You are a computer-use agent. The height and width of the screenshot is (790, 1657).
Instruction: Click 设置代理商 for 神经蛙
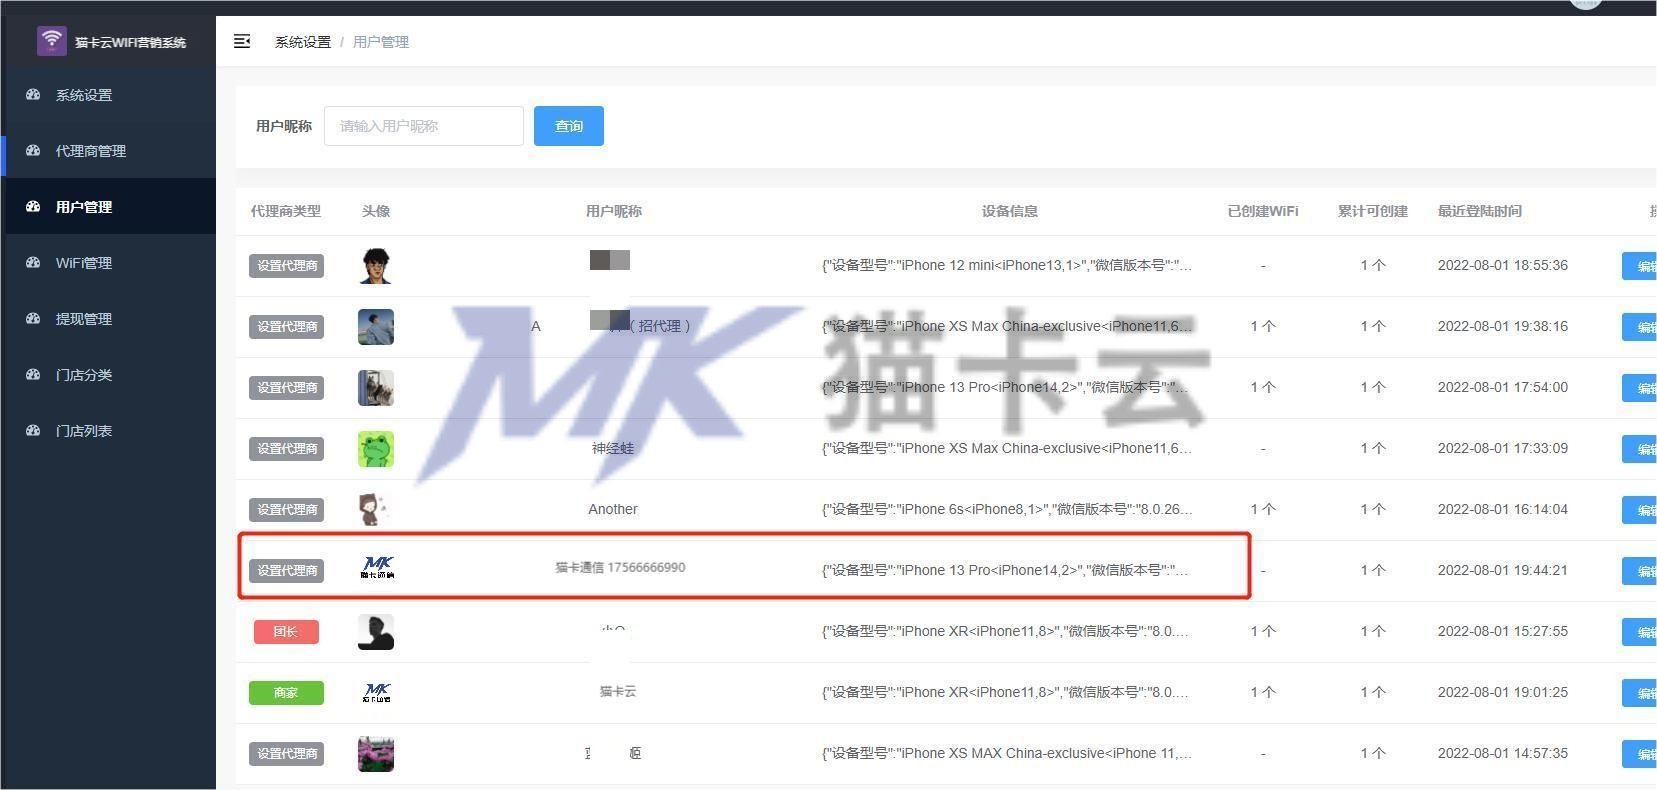[287, 449]
